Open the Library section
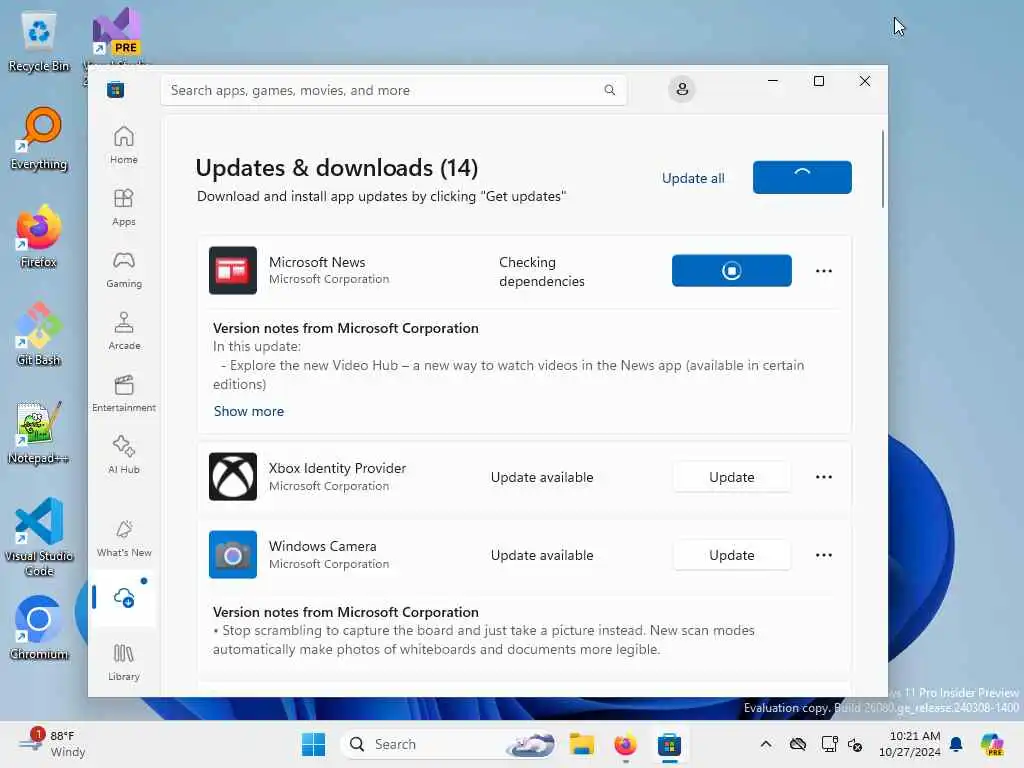1024x768 pixels. [x=123, y=662]
